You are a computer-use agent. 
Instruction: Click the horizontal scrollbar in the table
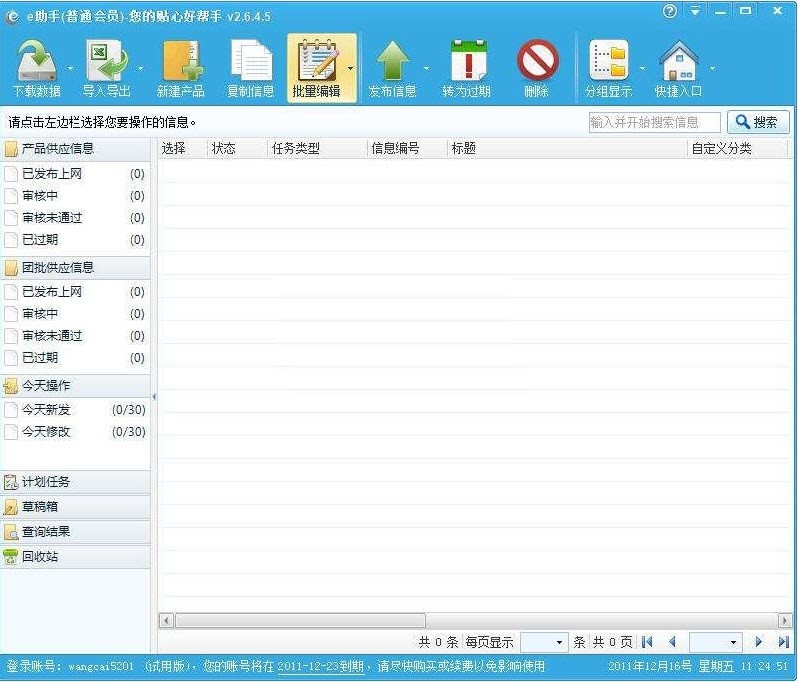pos(300,620)
